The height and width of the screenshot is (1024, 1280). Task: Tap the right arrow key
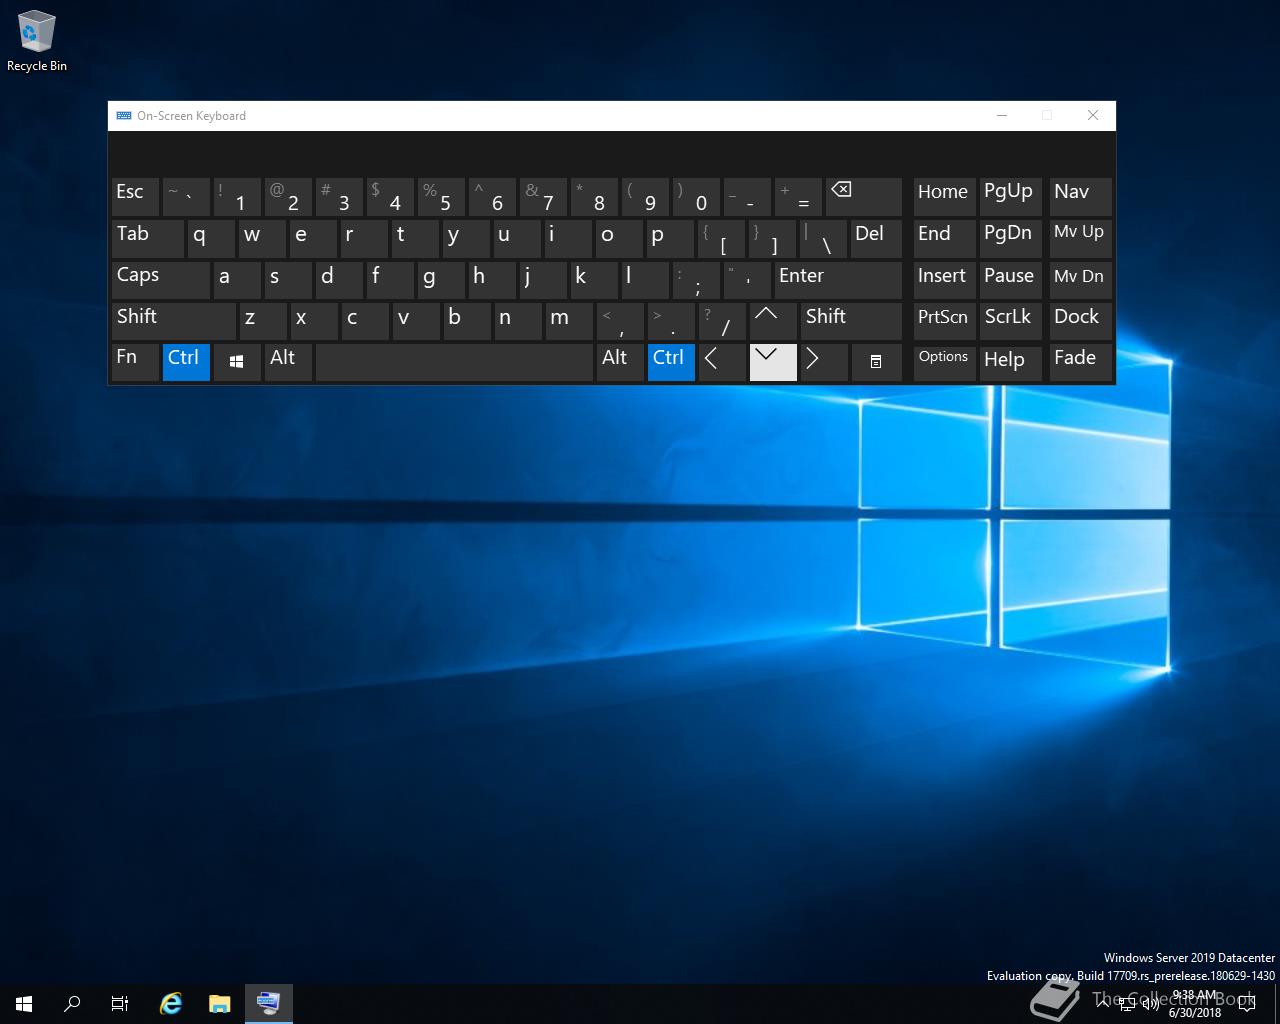[x=824, y=362]
